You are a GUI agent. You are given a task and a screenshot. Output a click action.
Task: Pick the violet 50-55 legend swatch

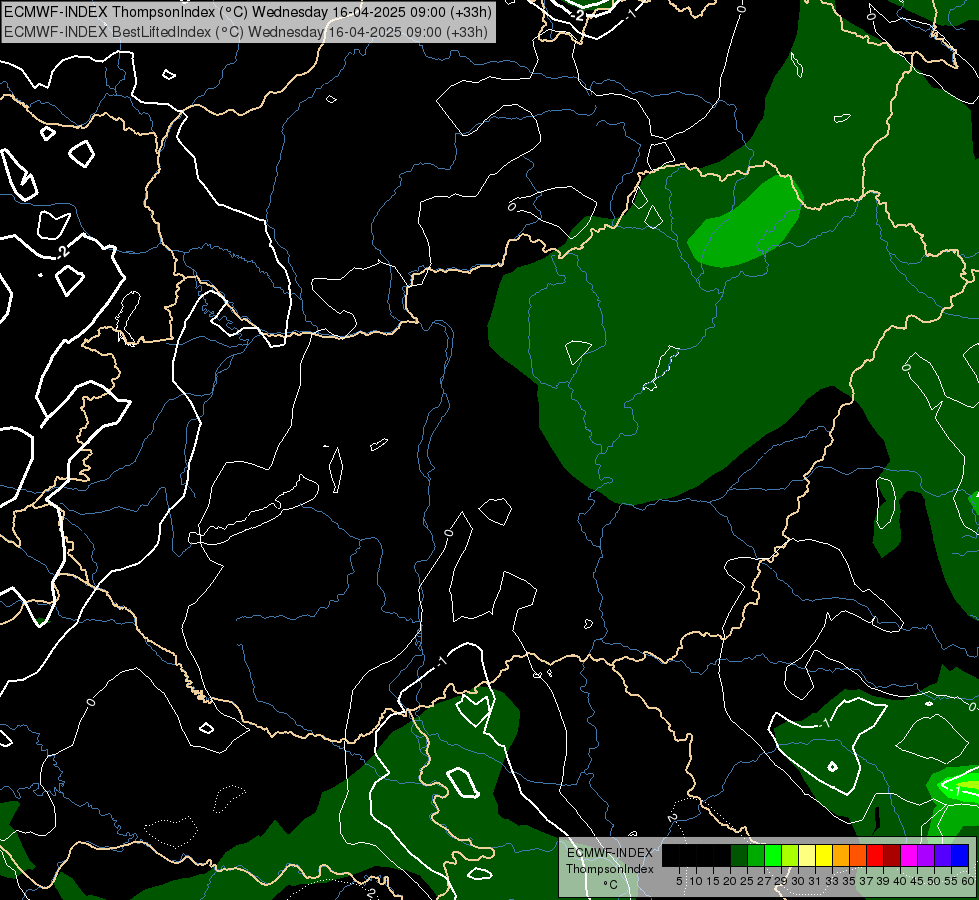943,855
